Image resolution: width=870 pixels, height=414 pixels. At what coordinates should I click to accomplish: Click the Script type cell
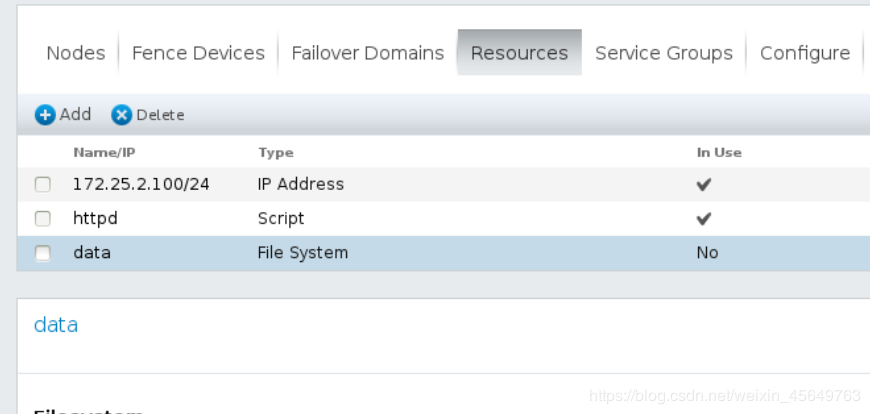(281, 219)
